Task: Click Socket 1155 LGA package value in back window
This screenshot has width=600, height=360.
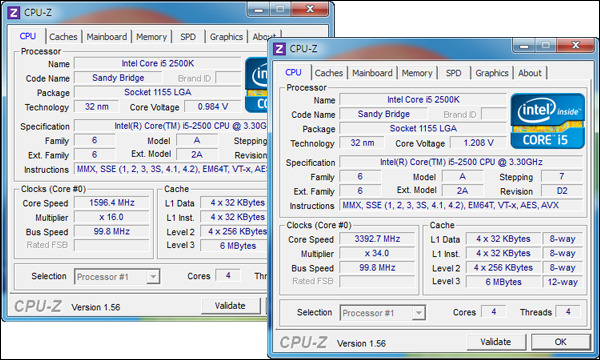Action: click(158, 92)
